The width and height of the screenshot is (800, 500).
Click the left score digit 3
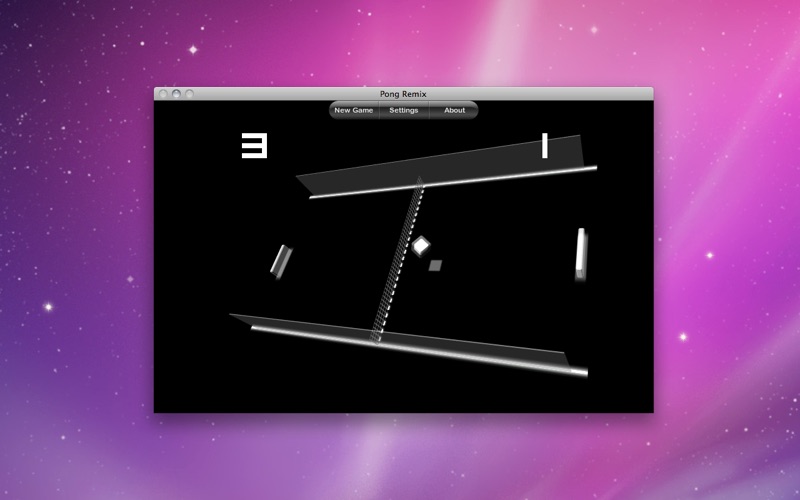point(254,146)
